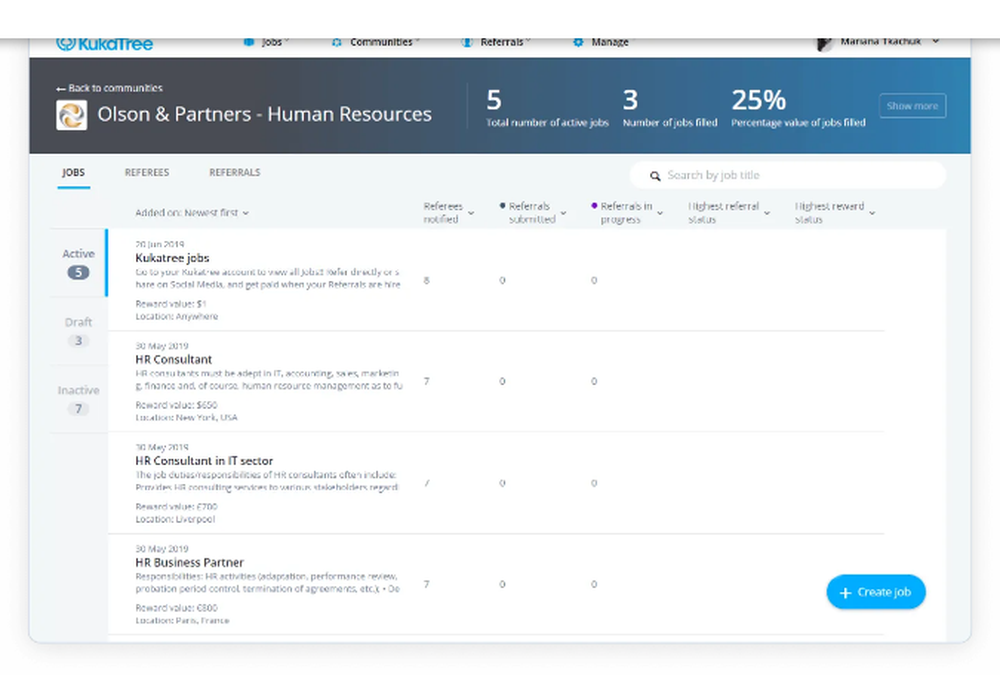1000x675 pixels.
Task: Click the Communities menu icon
Action: 337,42
